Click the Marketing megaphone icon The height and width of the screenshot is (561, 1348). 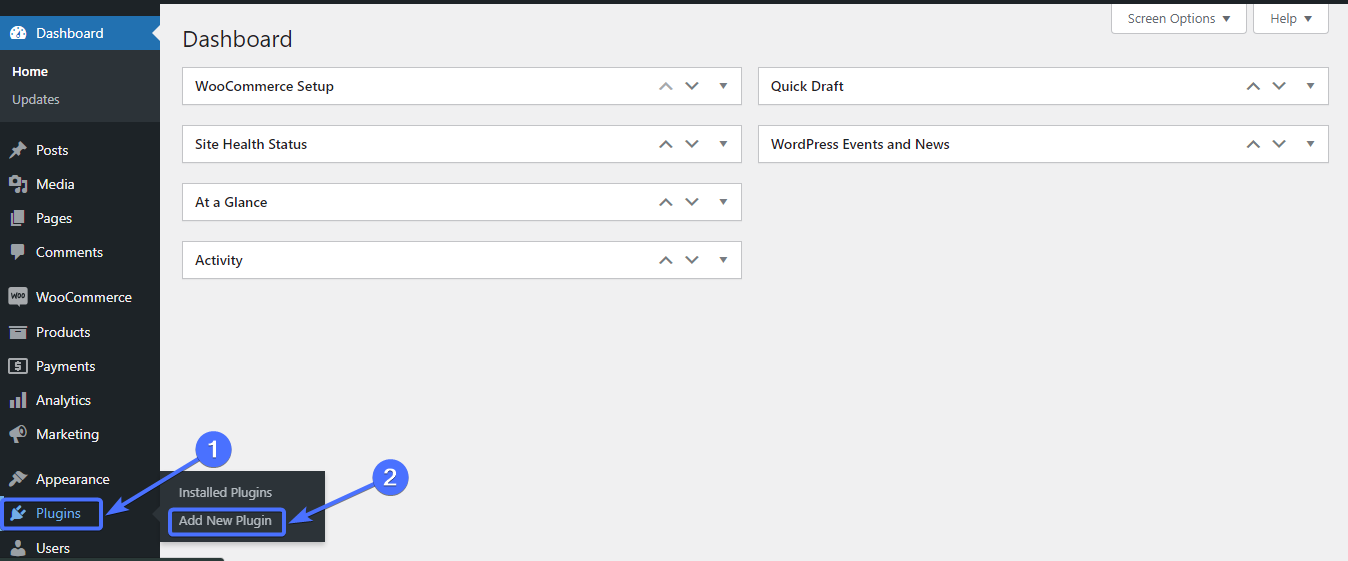18,434
